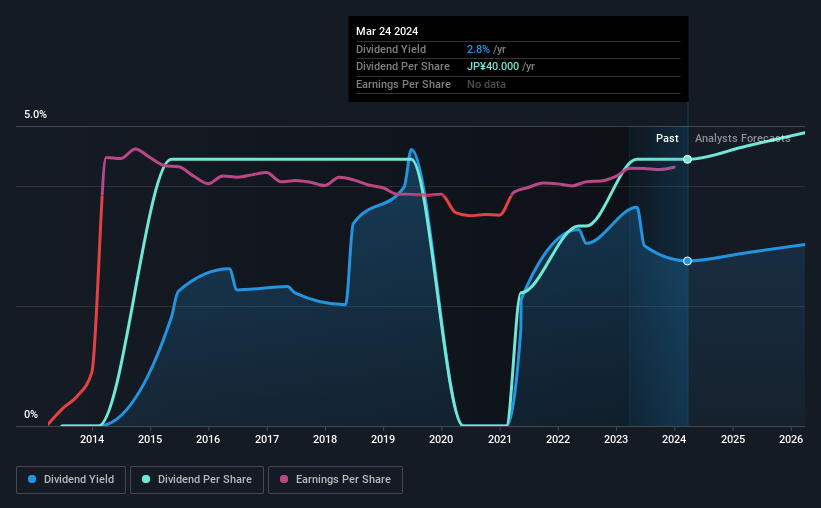Click the 2026 x-axis label
The image size is (821, 508).
point(791,439)
